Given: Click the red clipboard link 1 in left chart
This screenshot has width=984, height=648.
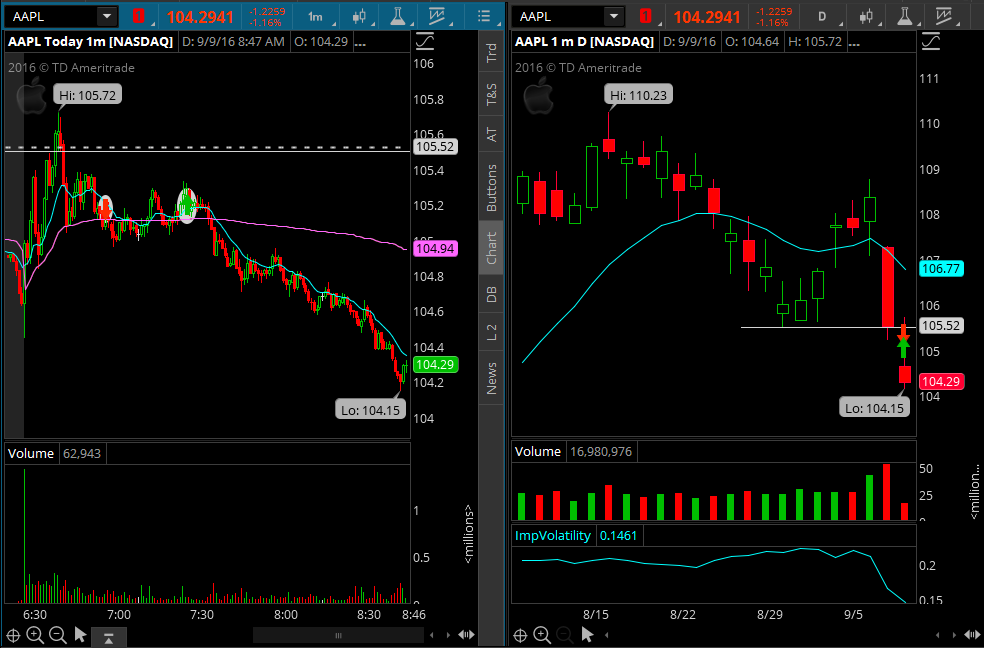Looking at the screenshot, I should tap(139, 16).
